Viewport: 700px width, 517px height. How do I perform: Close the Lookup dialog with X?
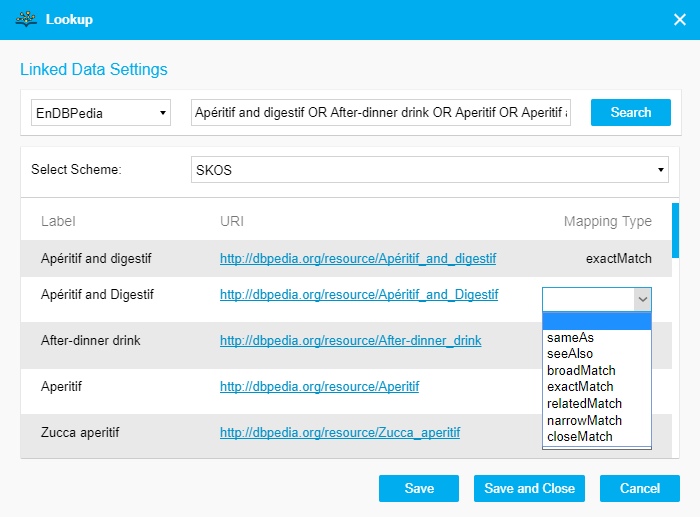pos(680,20)
